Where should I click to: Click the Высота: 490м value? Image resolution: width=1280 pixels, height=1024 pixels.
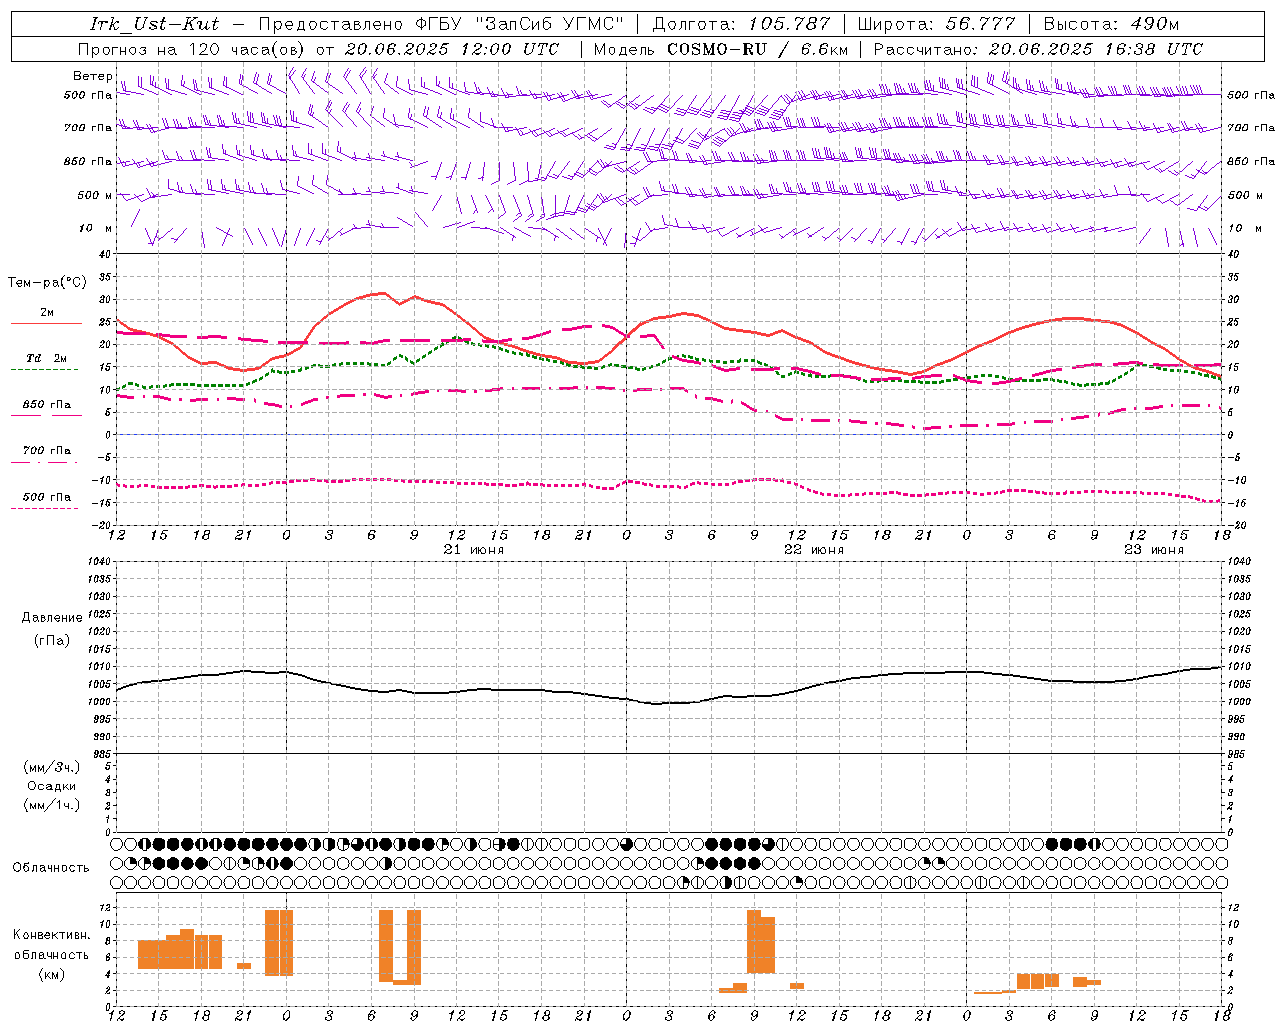click(1111, 24)
